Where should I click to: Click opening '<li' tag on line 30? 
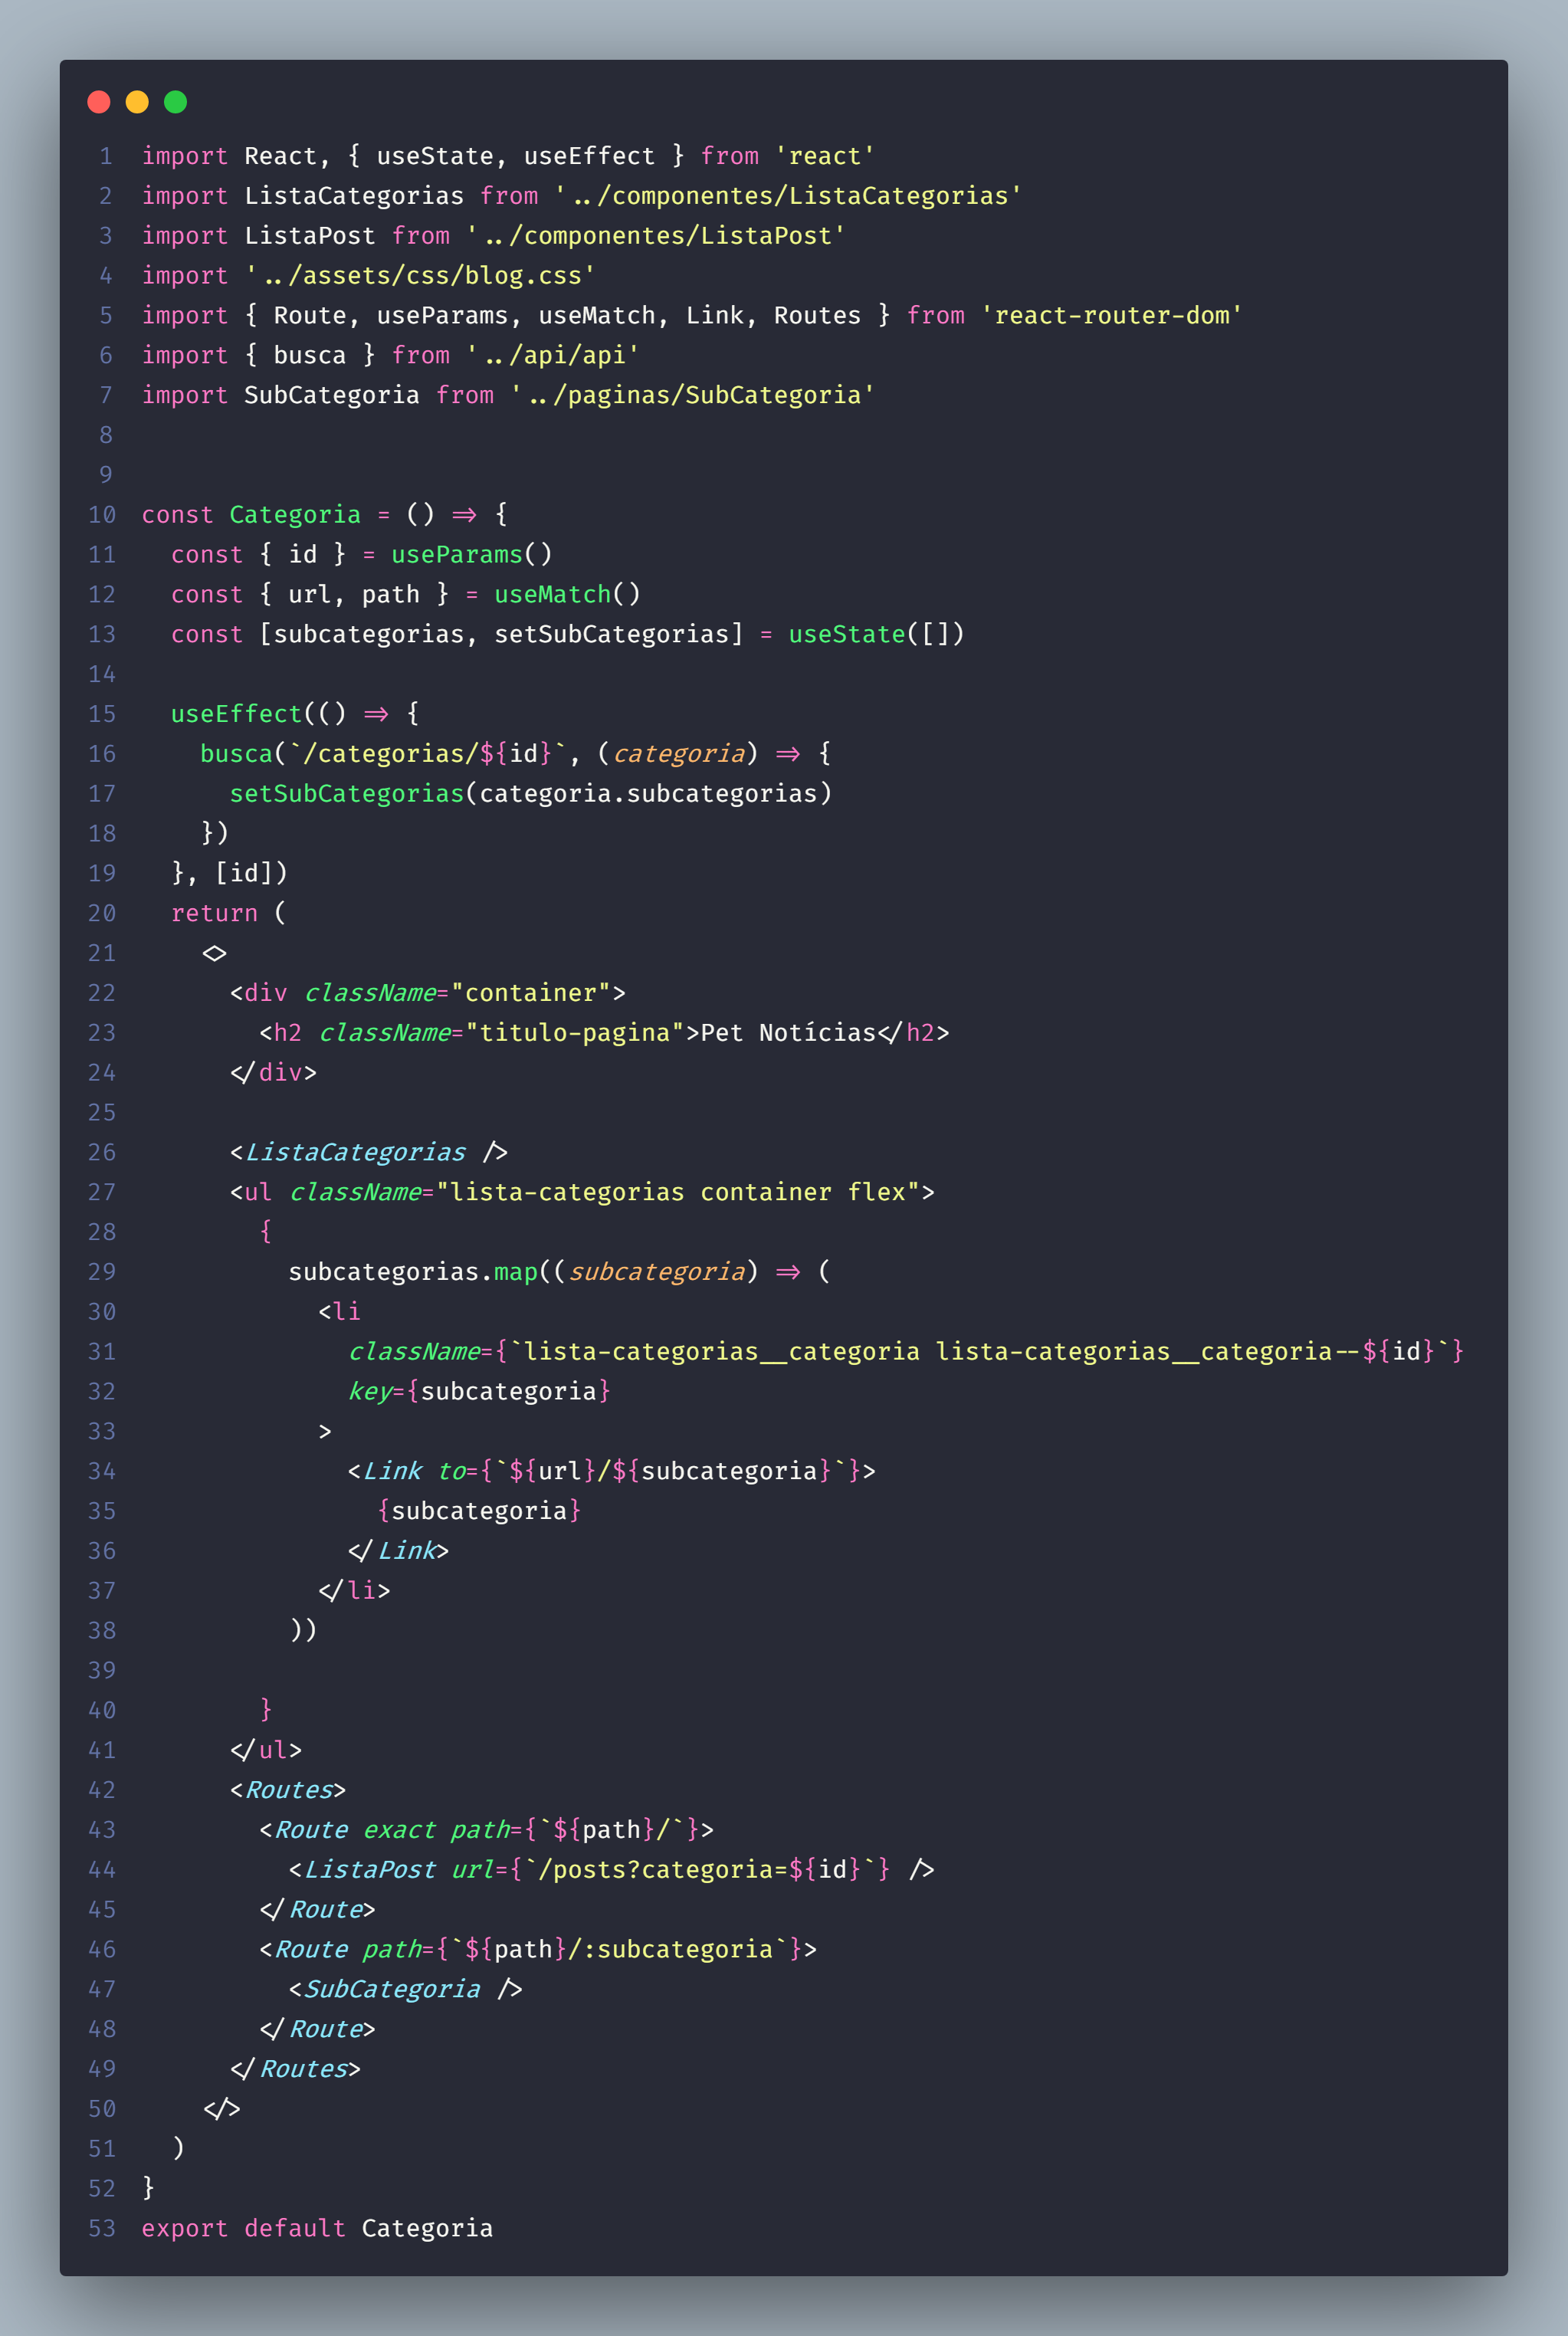tap(339, 1312)
